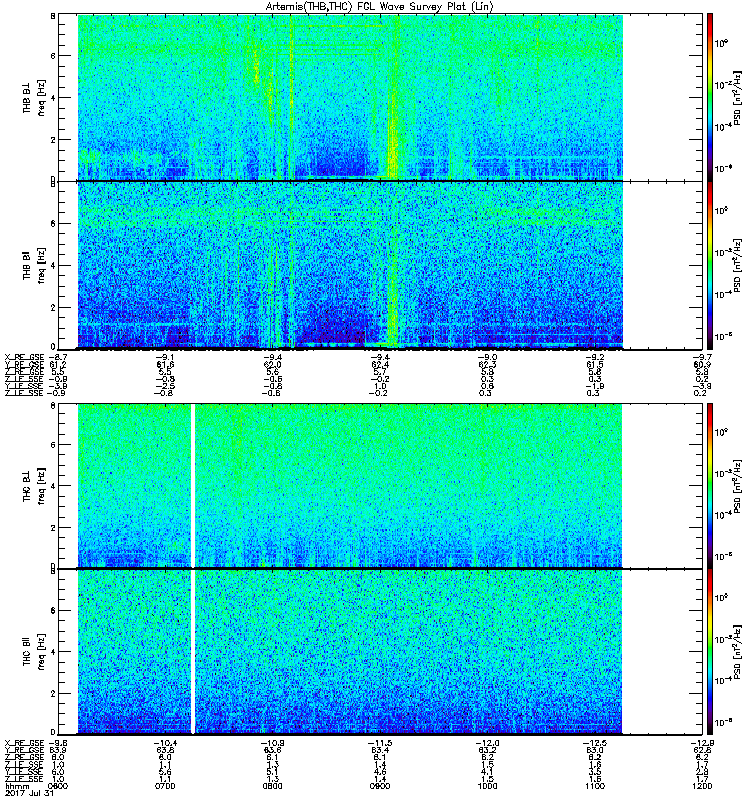Click the THB B∥ spectrogram panel
The image size is (750, 800).
pyautogui.click(x=381, y=265)
